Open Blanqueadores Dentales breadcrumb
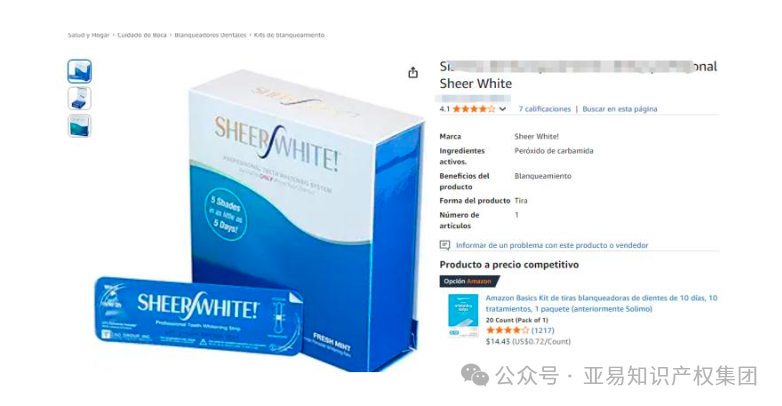Screen dimensions: 782x406 click(210, 35)
